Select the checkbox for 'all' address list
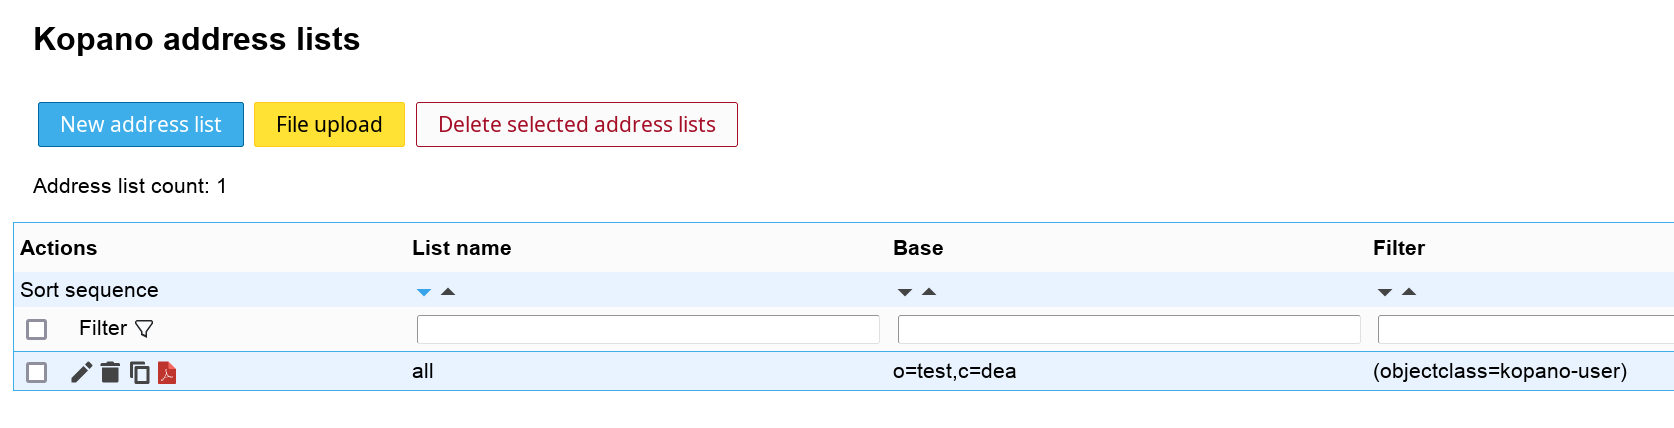Image resolution: width=1674 pixels, height=428 pixels. (x=37, y=373)
